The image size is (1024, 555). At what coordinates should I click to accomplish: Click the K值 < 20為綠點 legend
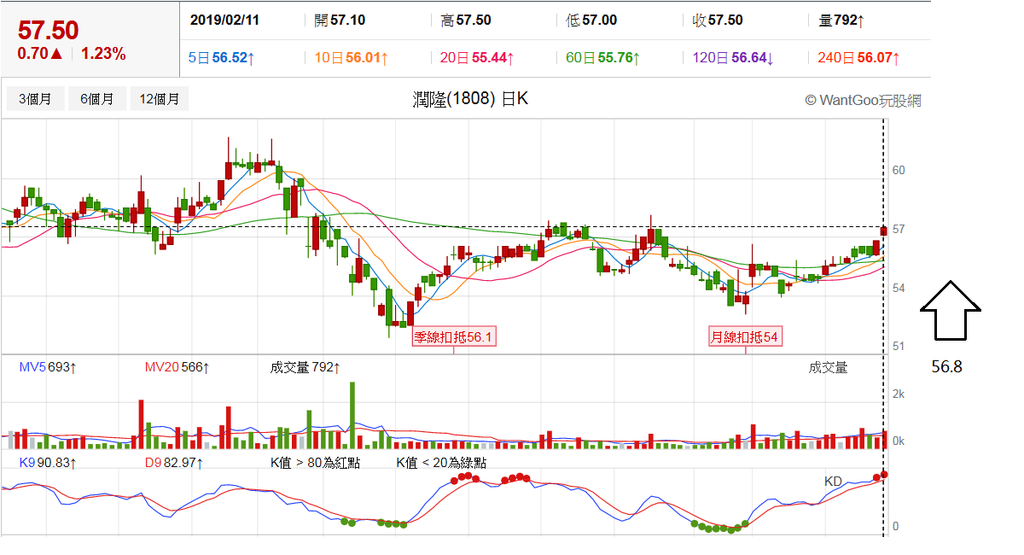pos(441,463)
